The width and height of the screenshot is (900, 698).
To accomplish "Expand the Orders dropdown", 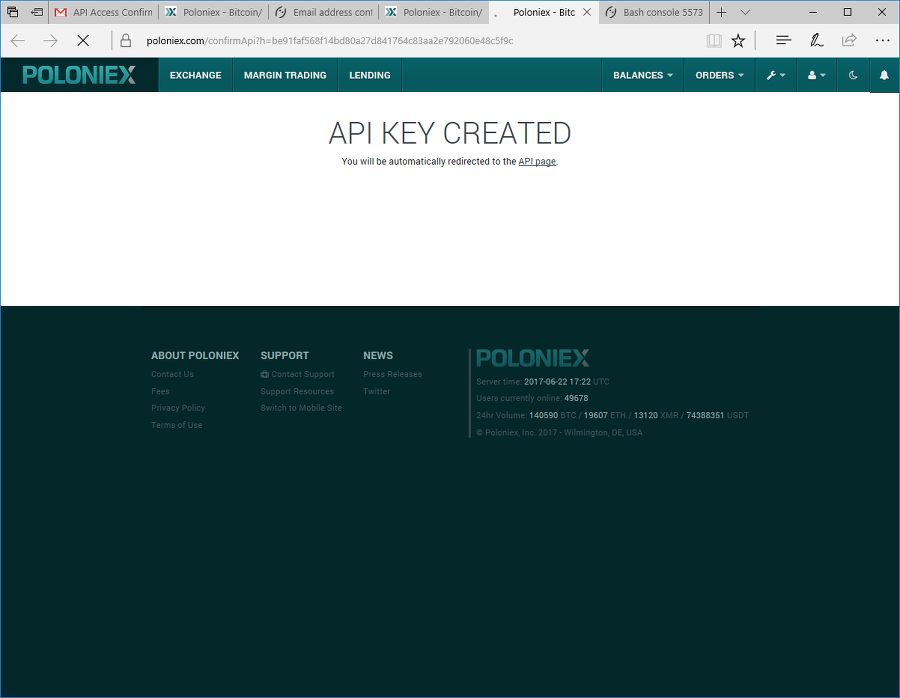I will pos(720,75).
